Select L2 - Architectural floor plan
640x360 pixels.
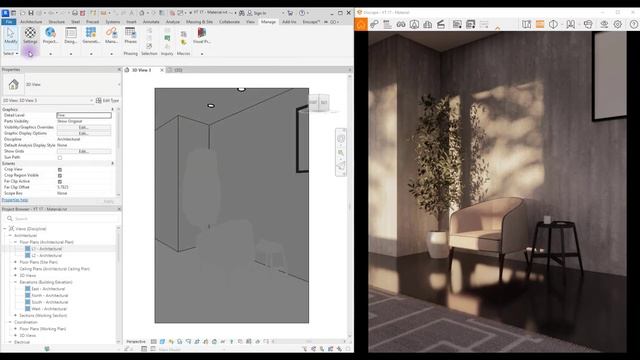(x=47, y=256)
